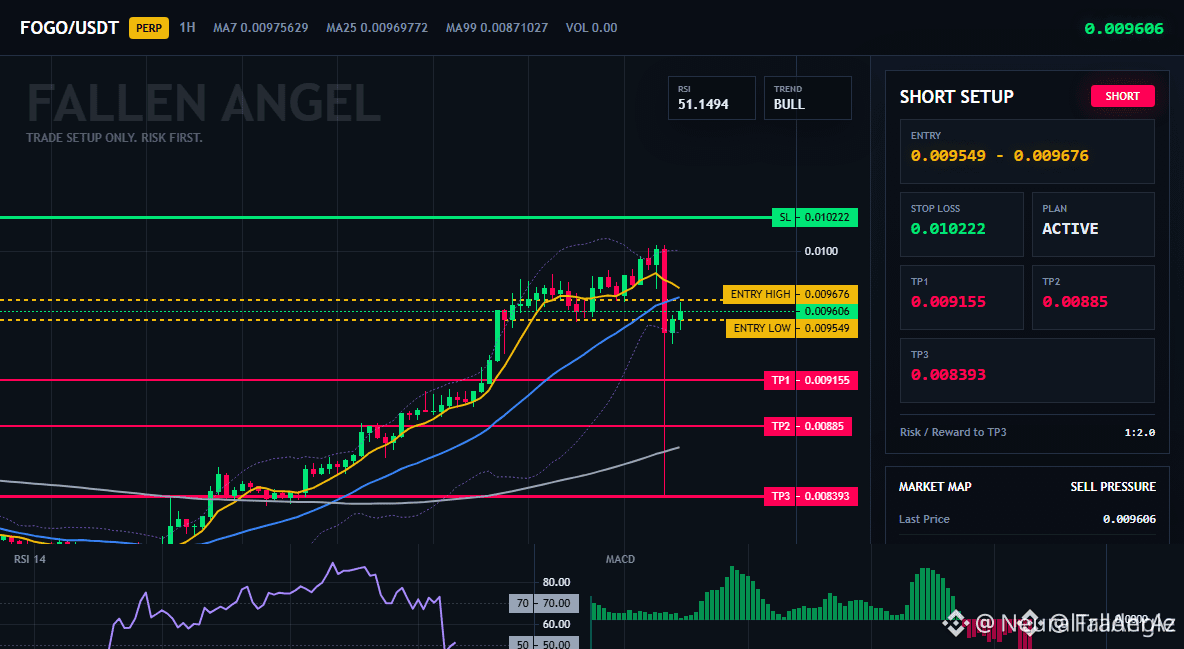1184x649 pixels.
Task: Click the TRADE SETUP ONLY. RISK FIRST. subtitle
Action: click(x=114, y=138)
